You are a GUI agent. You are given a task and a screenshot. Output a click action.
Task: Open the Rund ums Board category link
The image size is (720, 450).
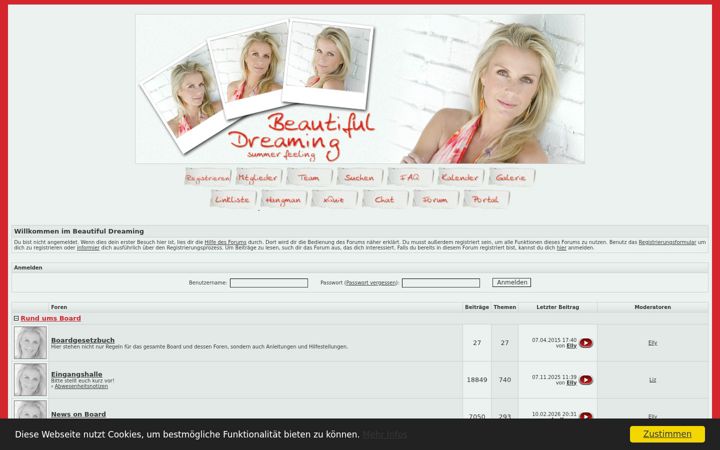point(51,318)
